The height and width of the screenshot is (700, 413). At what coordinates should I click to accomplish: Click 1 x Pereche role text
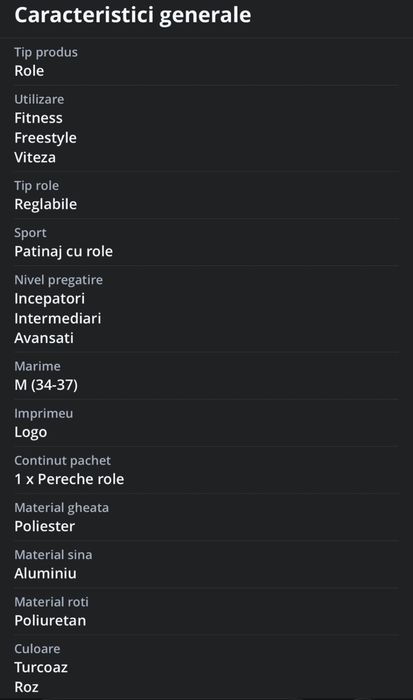pos(69,479)
